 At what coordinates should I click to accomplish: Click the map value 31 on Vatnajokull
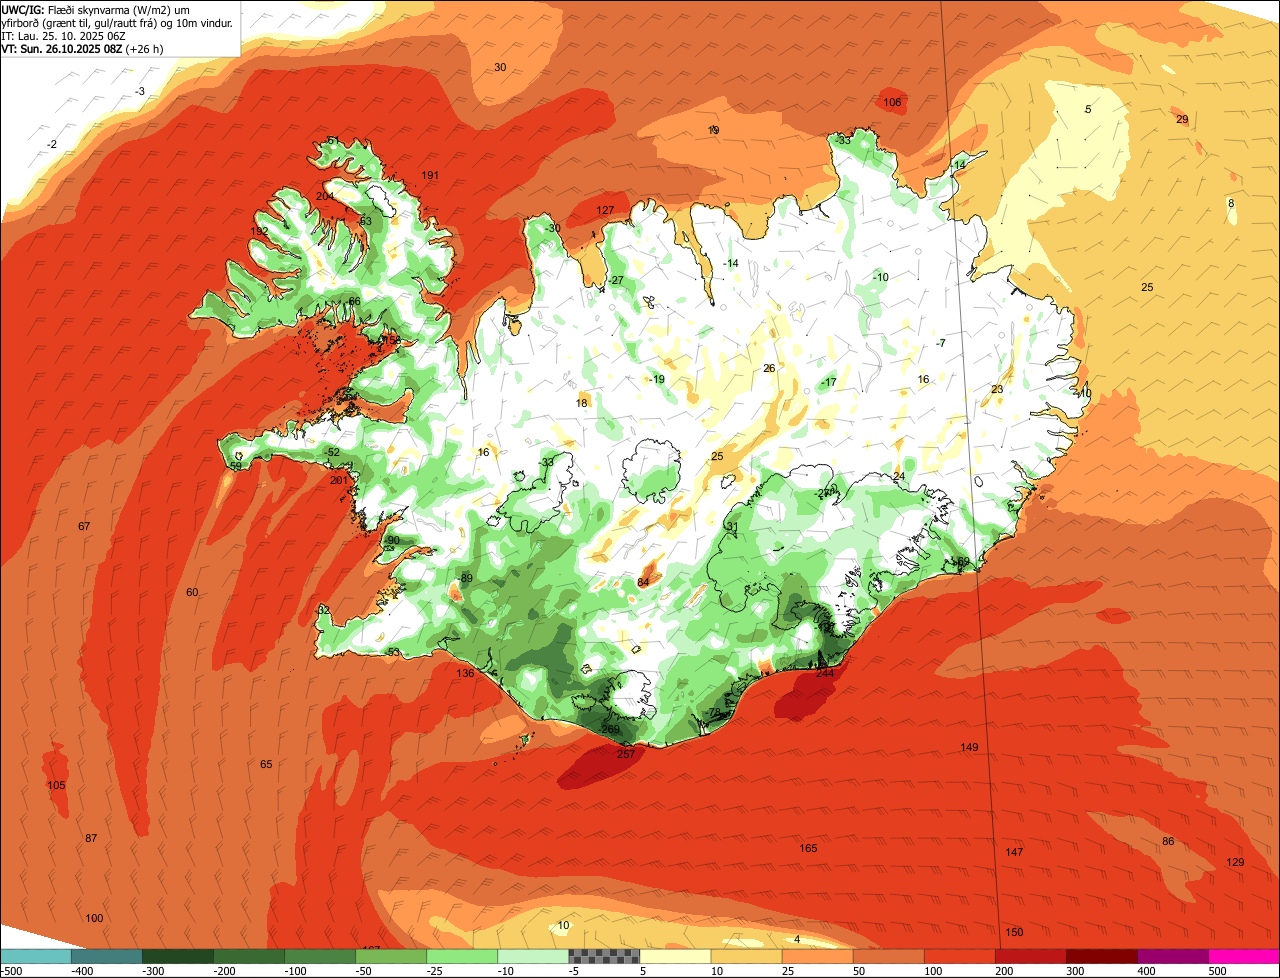[732, 526]
